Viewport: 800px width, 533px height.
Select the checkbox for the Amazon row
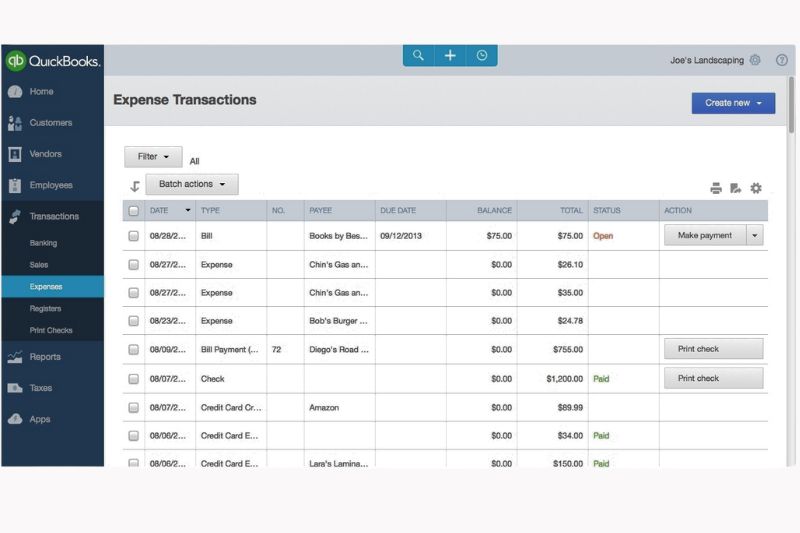pos(134,408)
